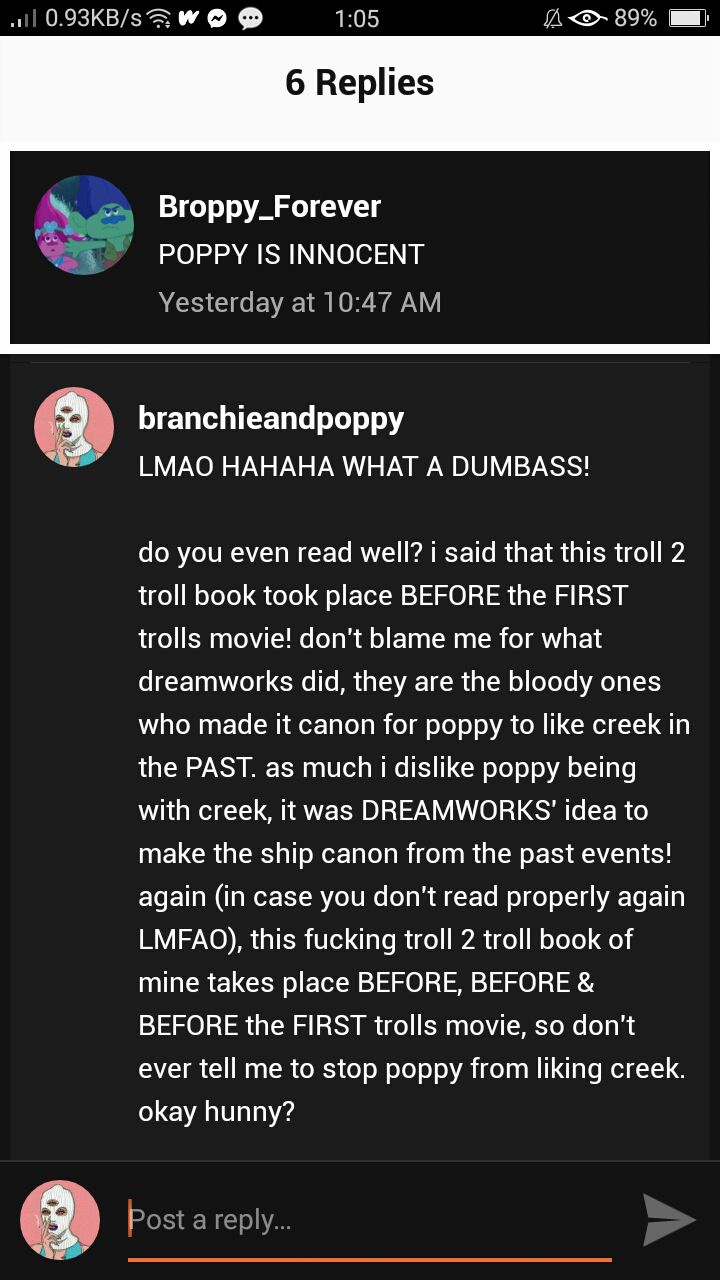Tap the Yesterday at 10:47 AM timestamp
720x1280 pixels.
[x=300, y=302]
